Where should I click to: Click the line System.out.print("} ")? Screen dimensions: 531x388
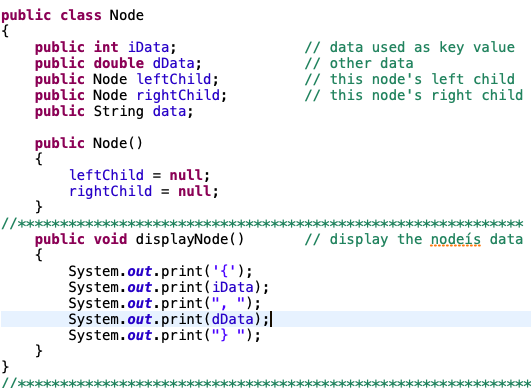click(165, 336)
